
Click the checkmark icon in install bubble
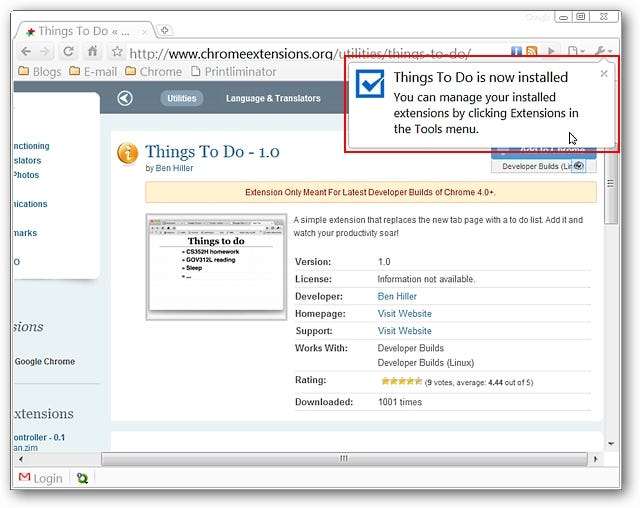(x=370, y=84)
